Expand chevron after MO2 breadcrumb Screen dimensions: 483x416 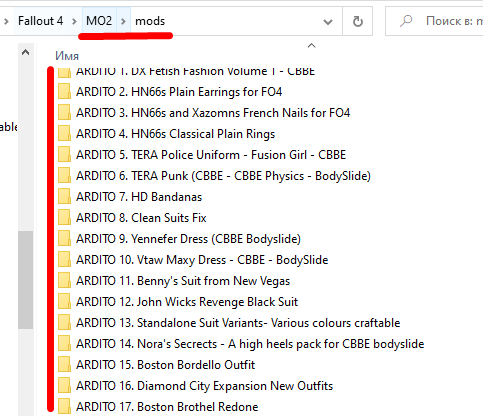[123, 22]
